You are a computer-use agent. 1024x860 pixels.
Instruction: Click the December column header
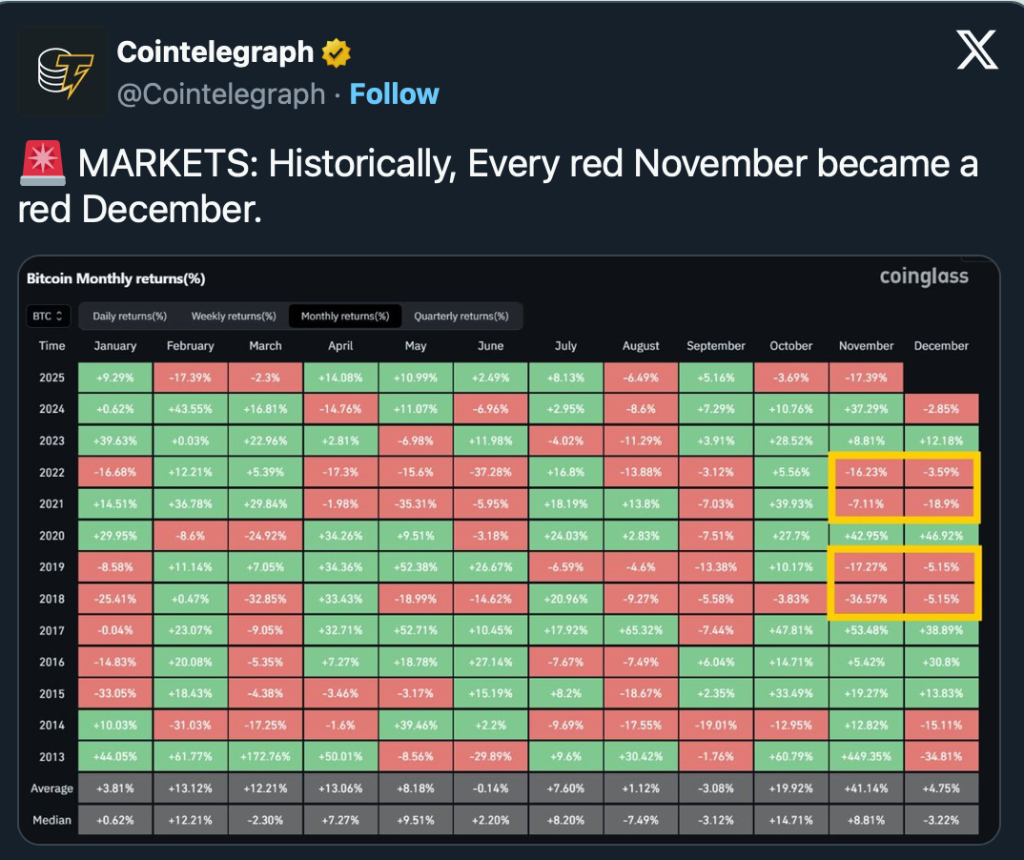point(941,346)
